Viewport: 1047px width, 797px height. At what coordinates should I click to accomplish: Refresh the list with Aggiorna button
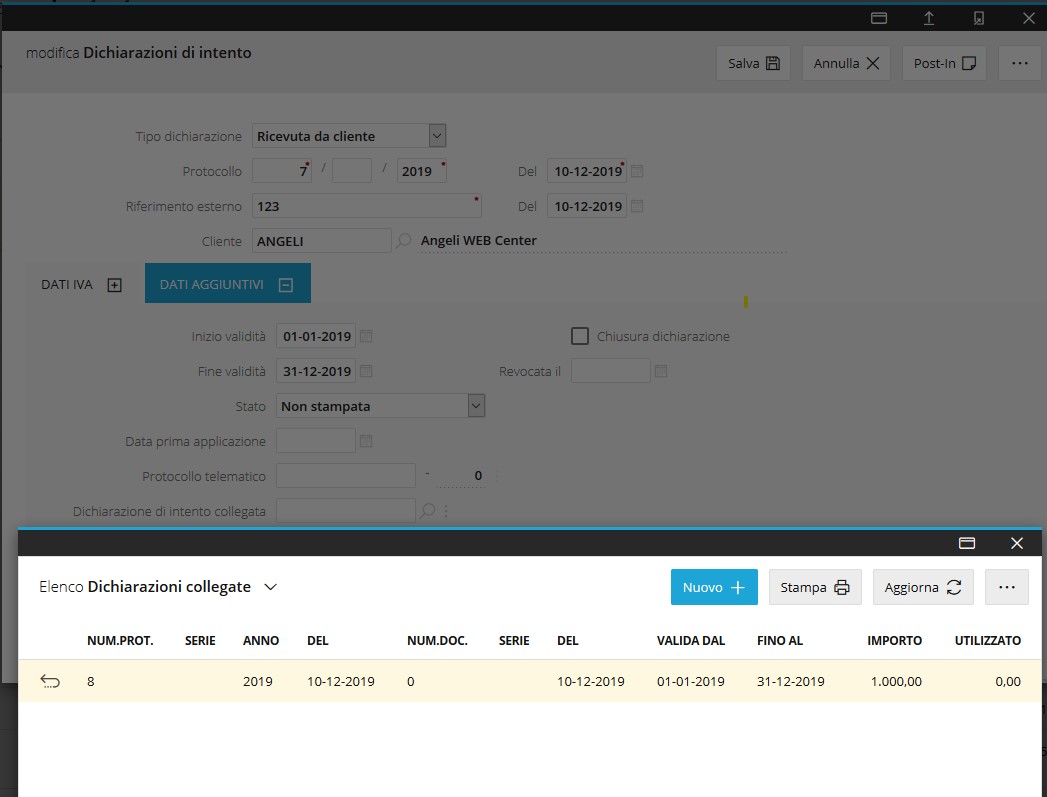tap(922, 587)
